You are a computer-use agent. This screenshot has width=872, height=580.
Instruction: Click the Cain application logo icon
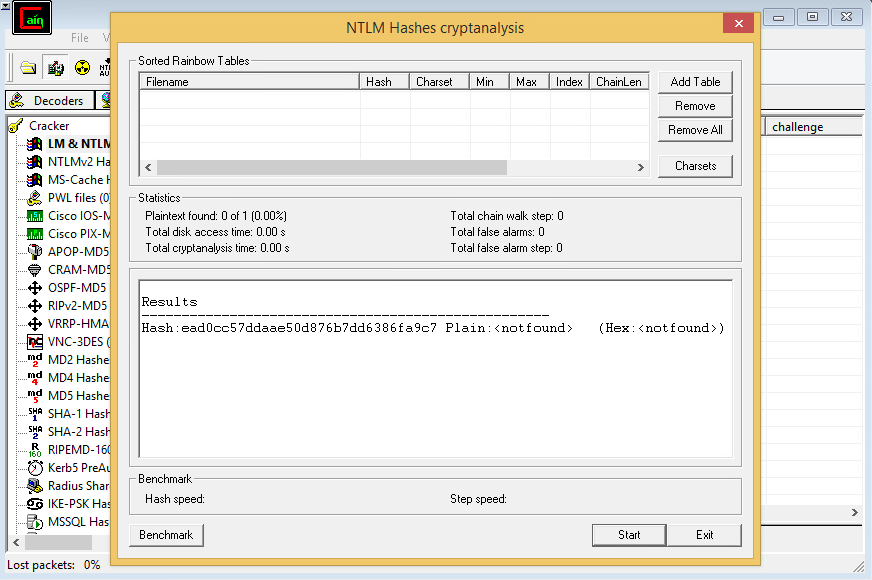[32, 18]
